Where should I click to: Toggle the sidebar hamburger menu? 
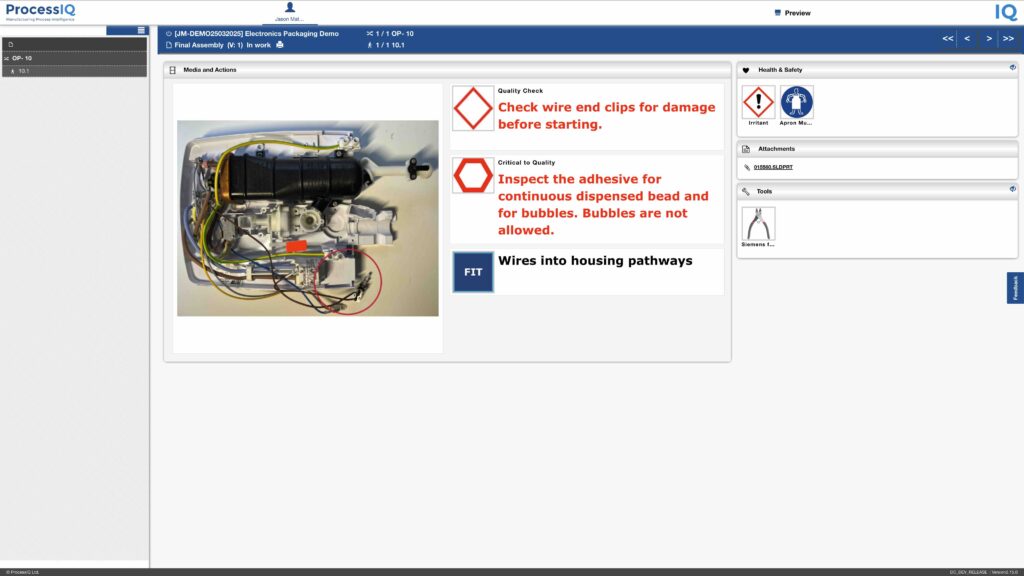141,30
